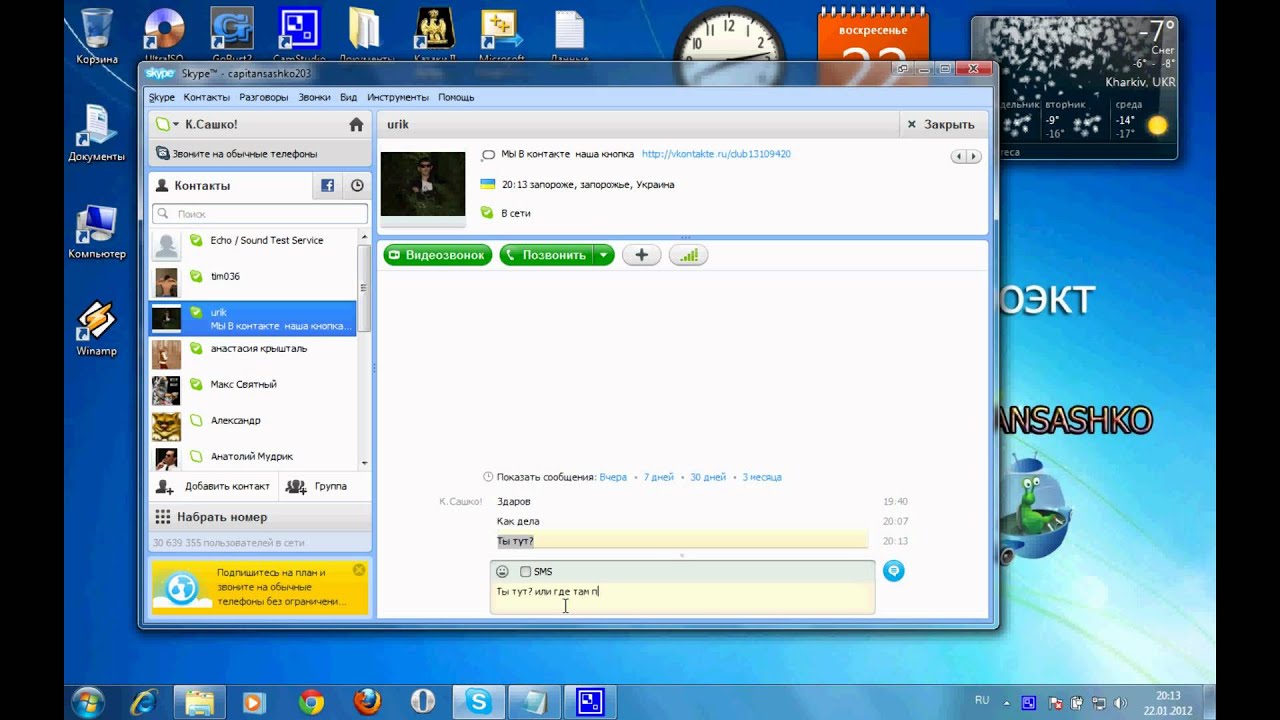This screenshot has height=720, width=1280.
Task: Check call quality signal bars
Action: (x=689, y=255)
